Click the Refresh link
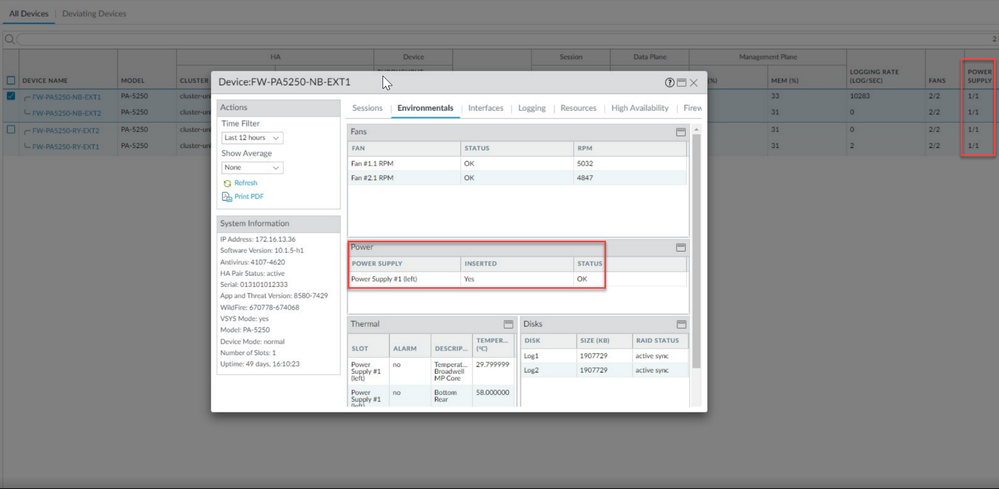999x489 pixels. (246, 183)
